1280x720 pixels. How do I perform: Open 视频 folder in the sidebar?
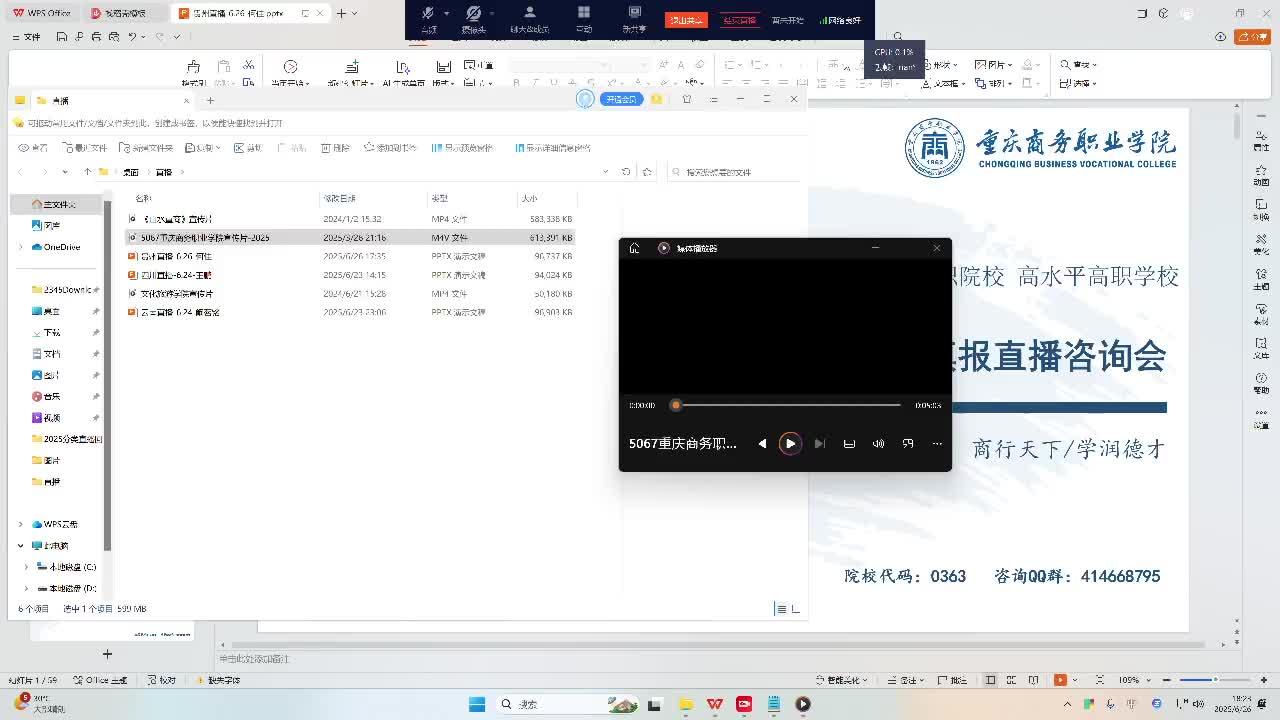click(46, 418)
